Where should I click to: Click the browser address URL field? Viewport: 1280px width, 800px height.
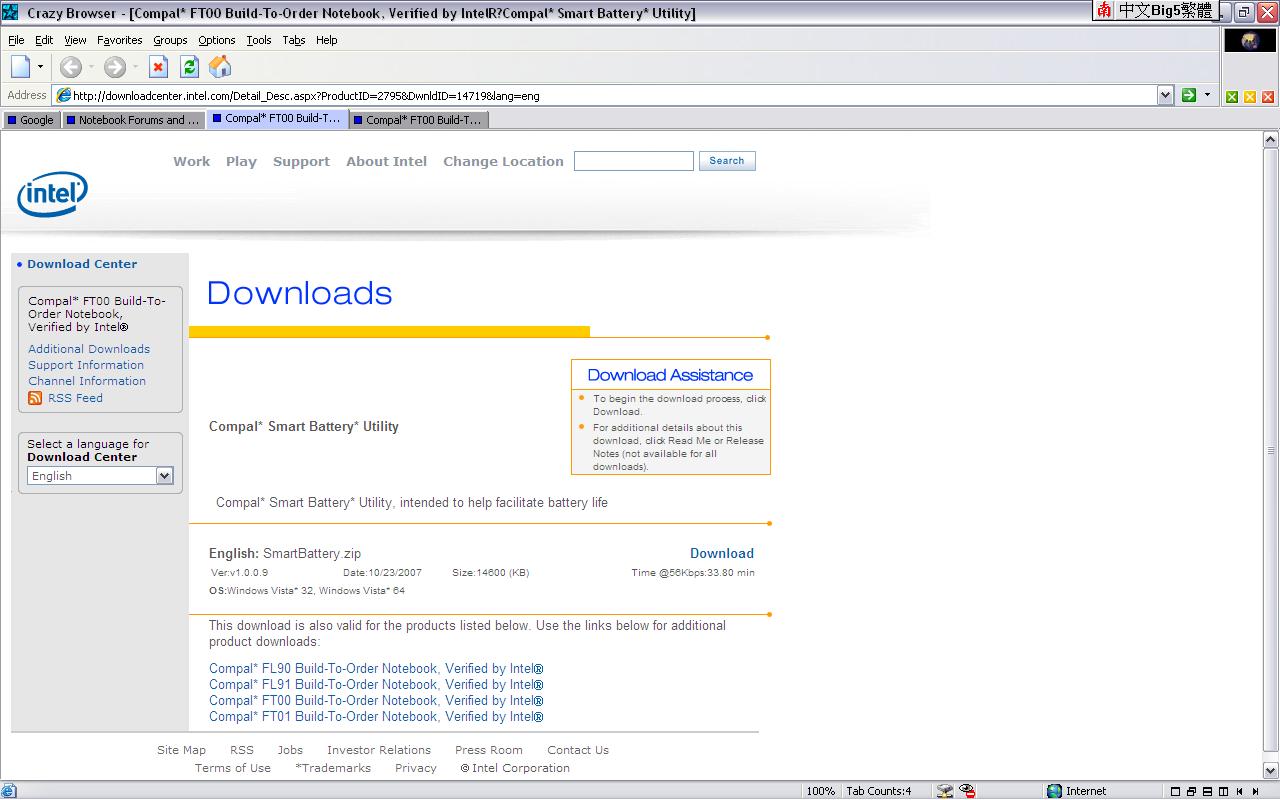click(614, 96)
